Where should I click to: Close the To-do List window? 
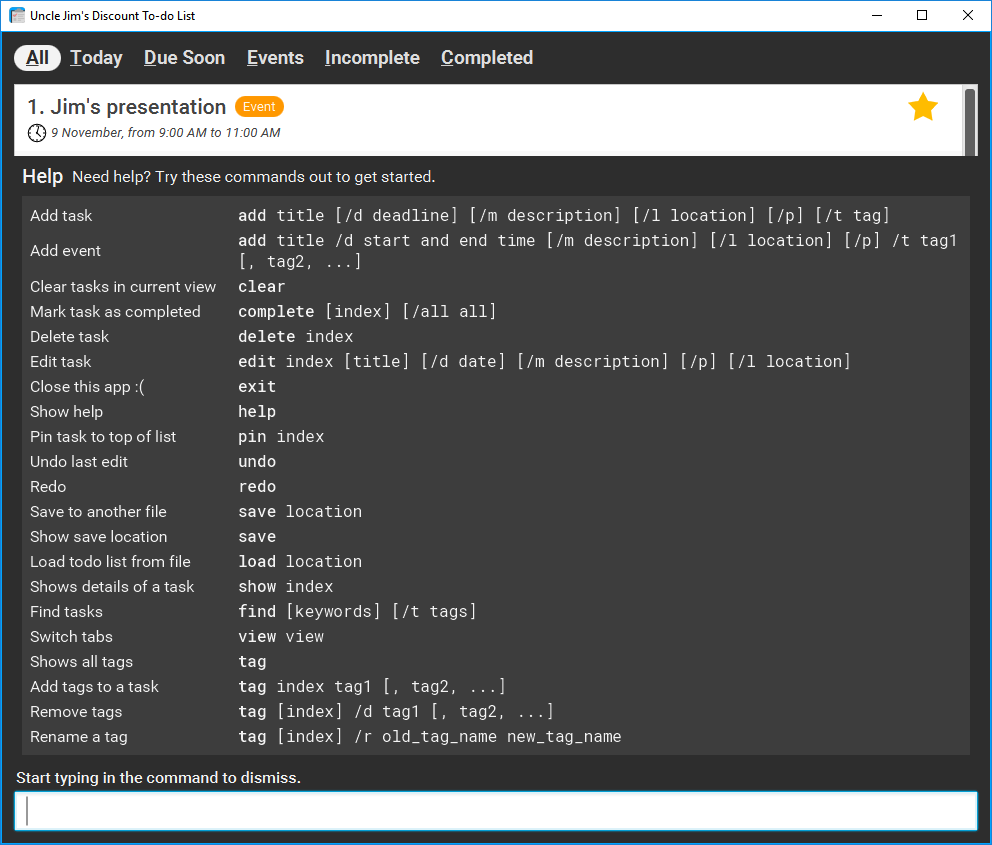coord(968,15)
